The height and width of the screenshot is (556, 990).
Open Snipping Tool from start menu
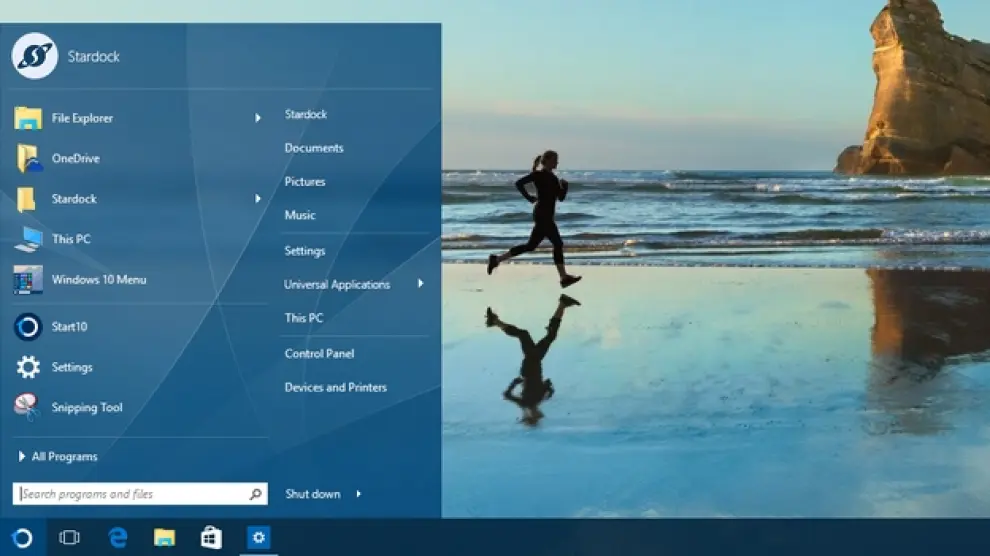(28, 407)
